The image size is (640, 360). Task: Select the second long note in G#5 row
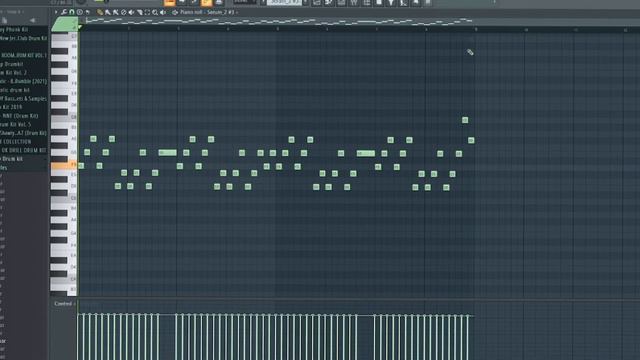[x=366, y=153]
